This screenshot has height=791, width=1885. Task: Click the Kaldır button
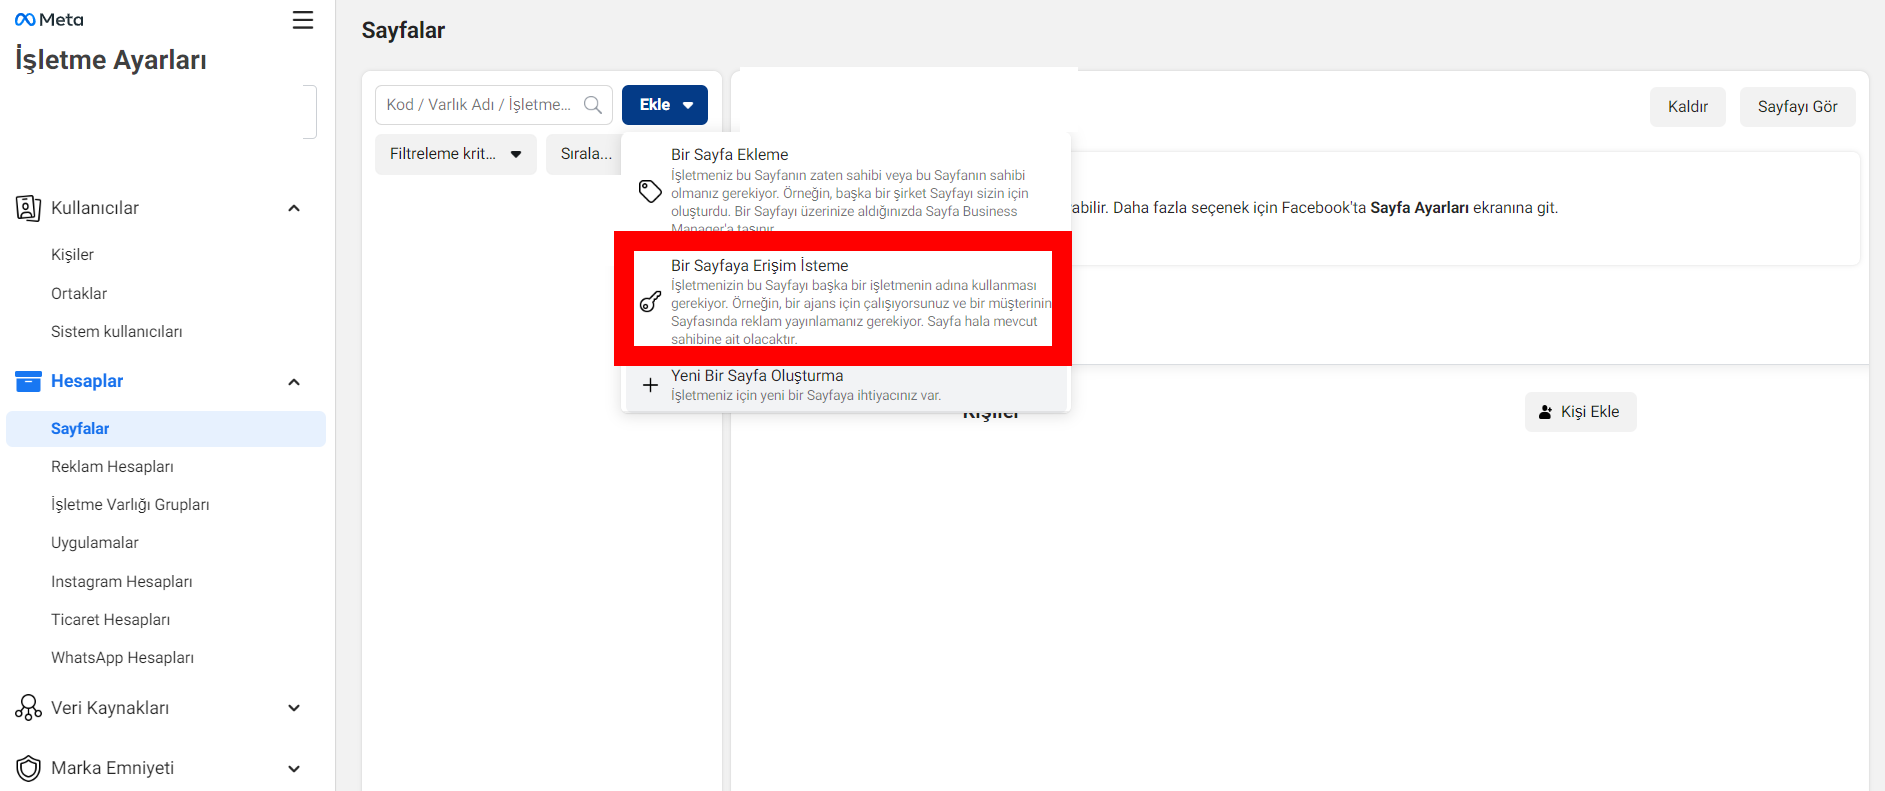click(1688, 107)
